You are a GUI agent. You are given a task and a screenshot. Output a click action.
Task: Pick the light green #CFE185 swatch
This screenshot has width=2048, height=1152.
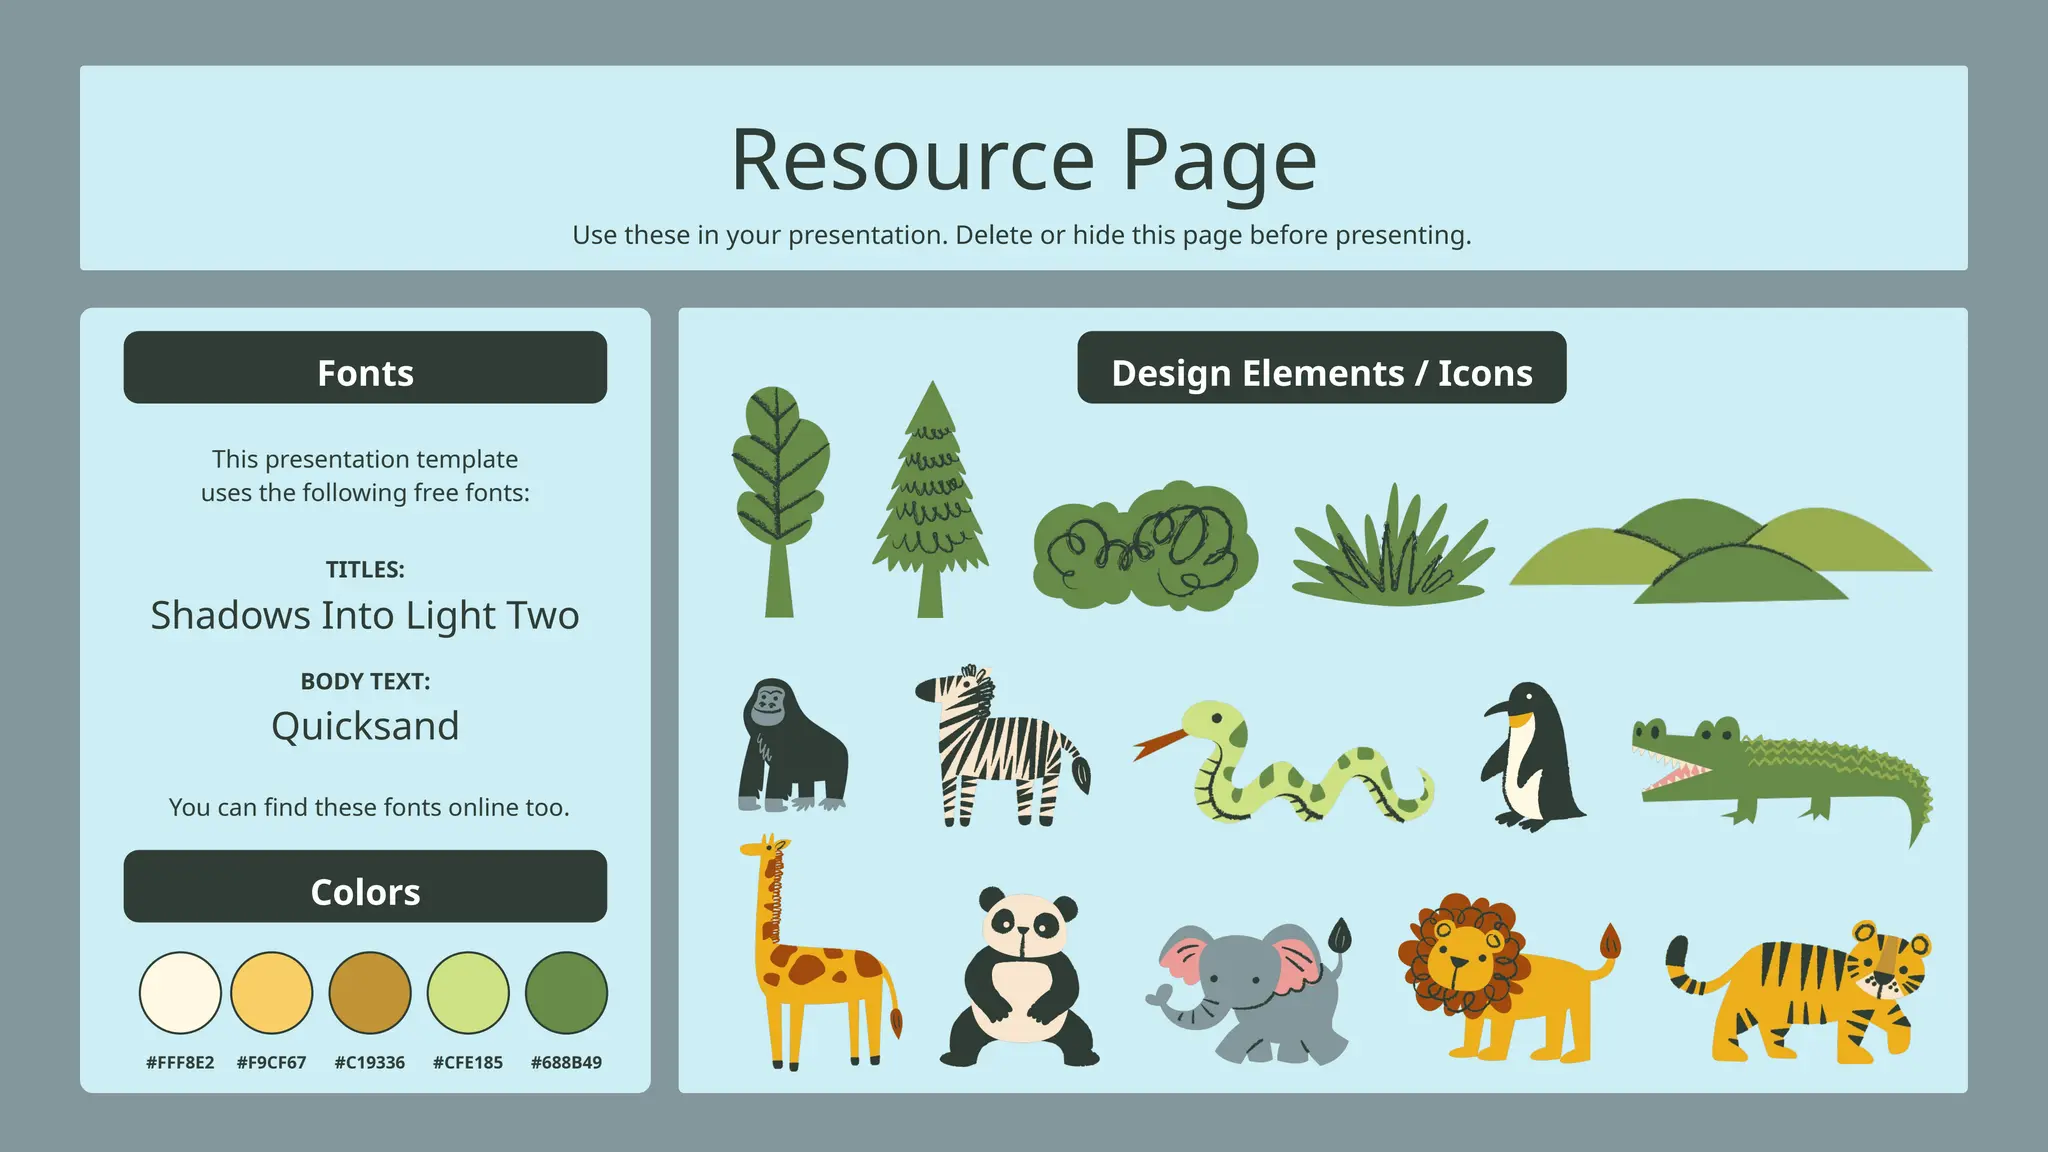(468, 993)
